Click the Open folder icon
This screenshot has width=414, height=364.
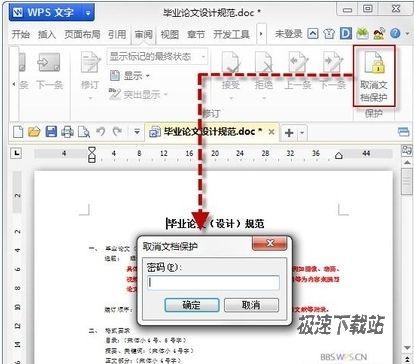pyautogui.click(x=34, y=132)
